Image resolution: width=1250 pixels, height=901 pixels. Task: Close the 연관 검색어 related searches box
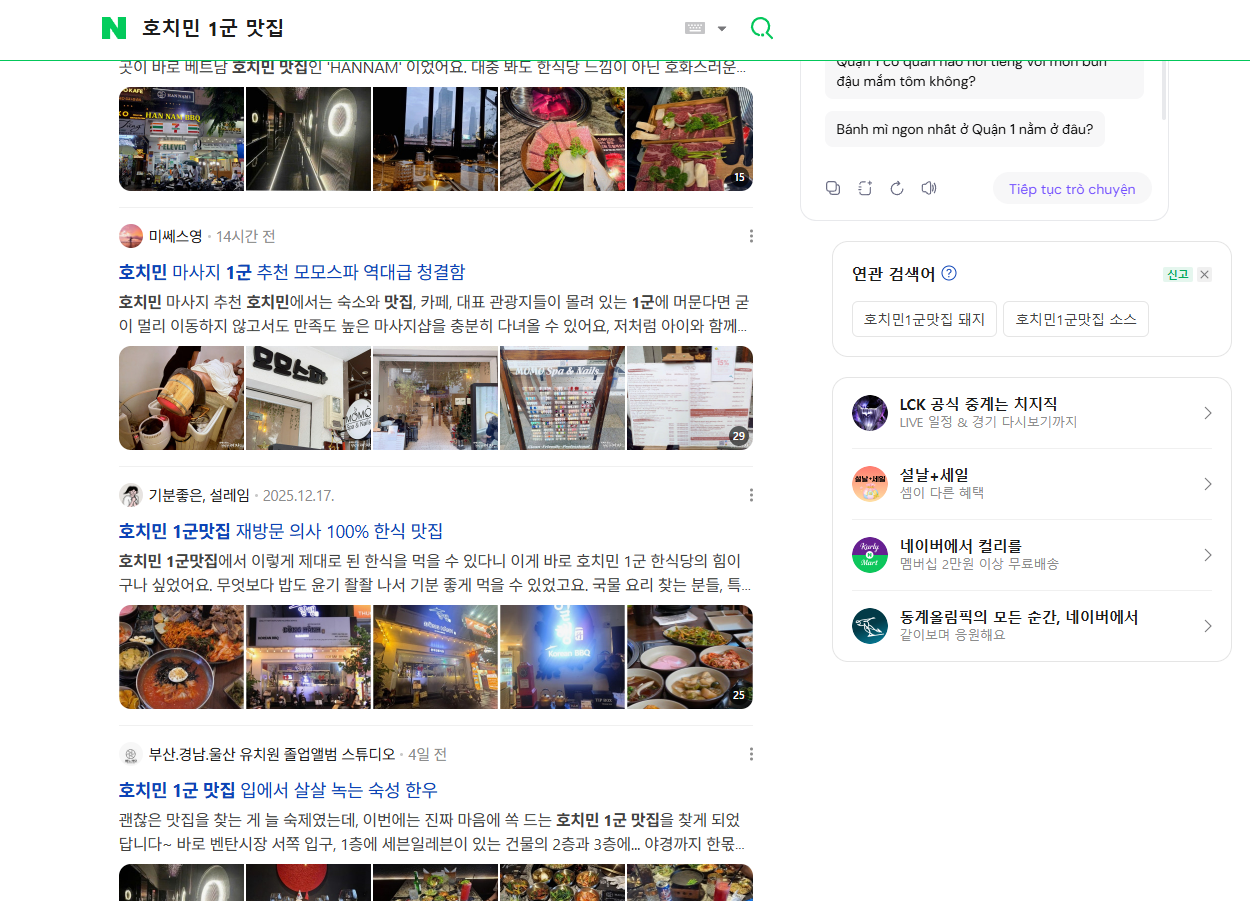[x=1204, y=274]
